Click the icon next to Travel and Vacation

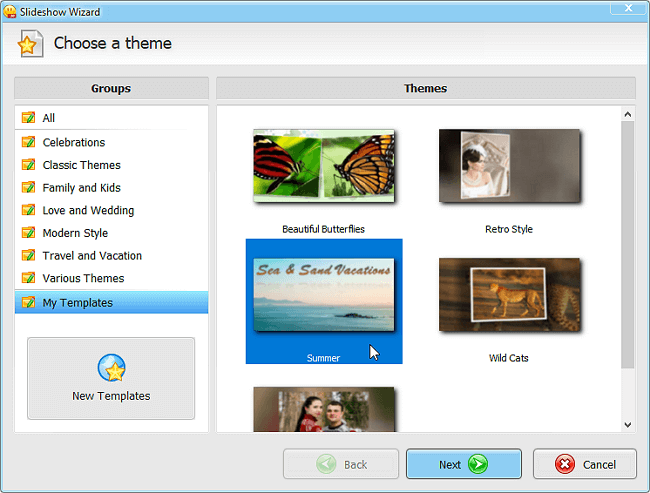(28, 255)
